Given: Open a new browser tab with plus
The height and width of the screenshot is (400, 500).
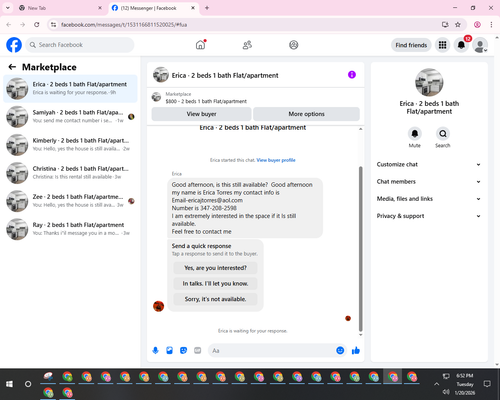Looking at the screenshot, I should (207, 8).
